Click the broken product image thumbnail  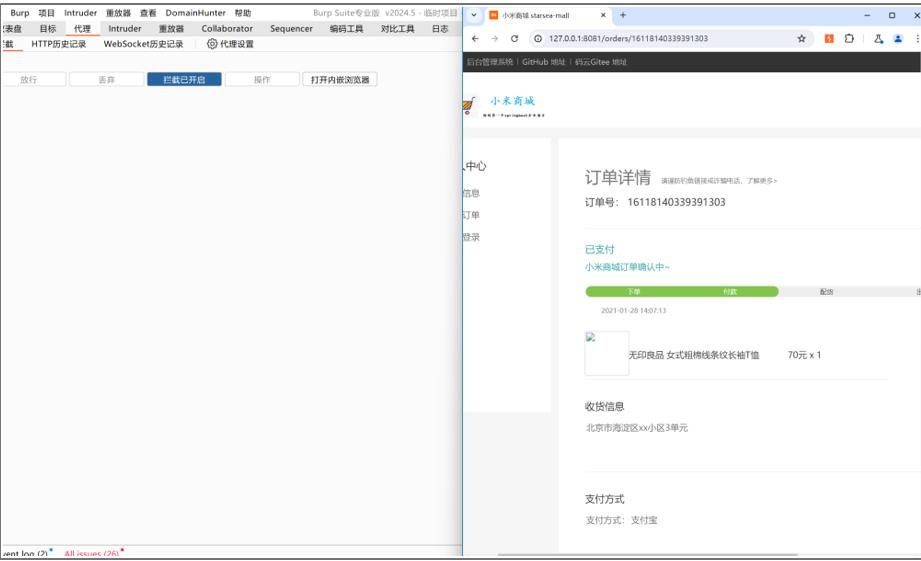pos(606,354)
